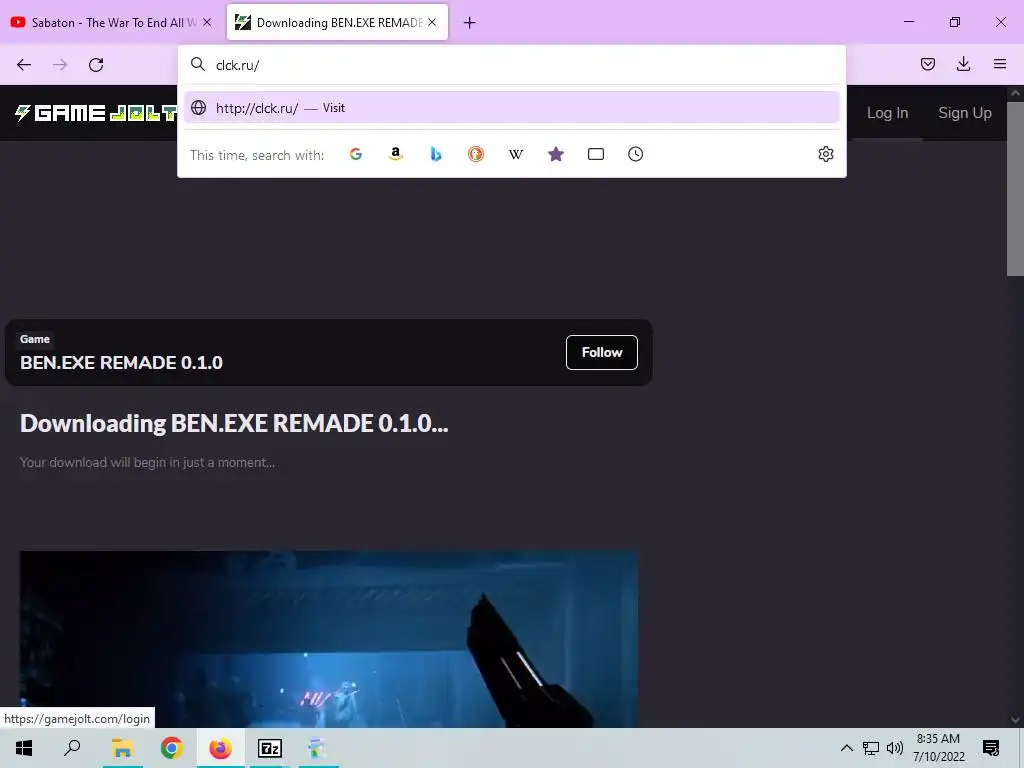Open Windows taskbar search
Image resolution: width=1024 pixels, height=768 pixels.
pos(72,748)
